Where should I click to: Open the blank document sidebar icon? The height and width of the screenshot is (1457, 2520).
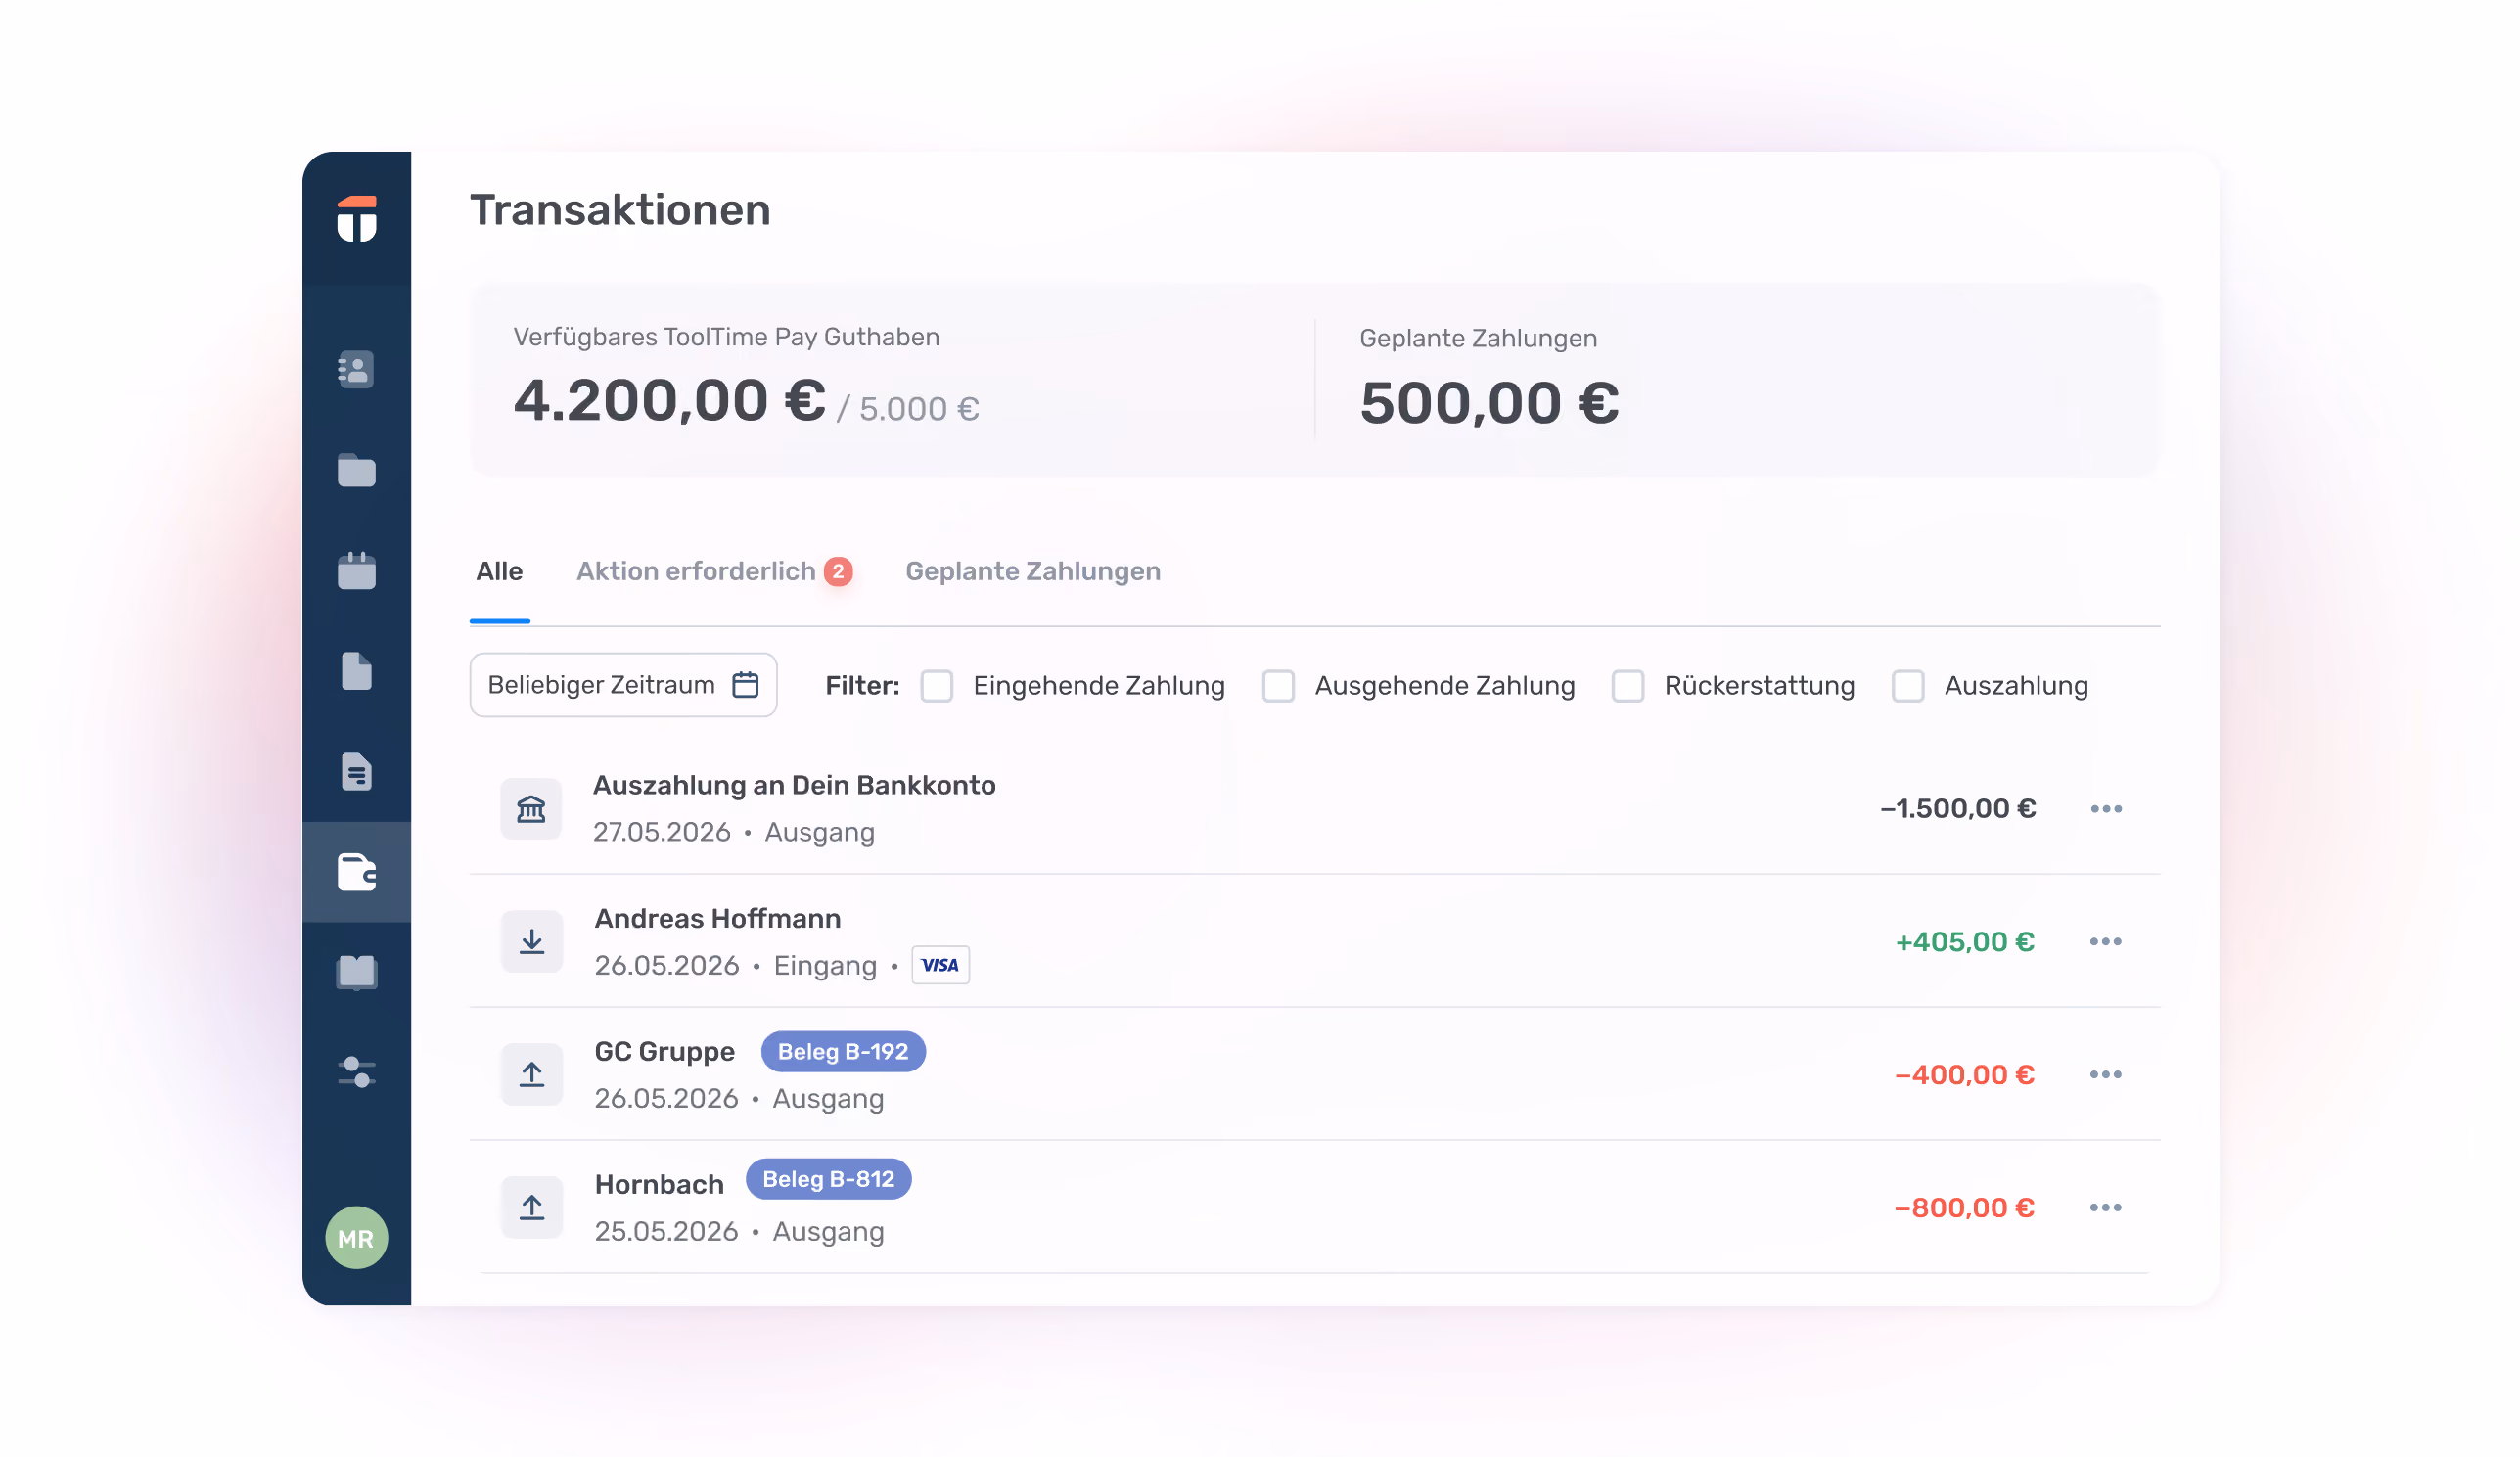pos(356,671)
